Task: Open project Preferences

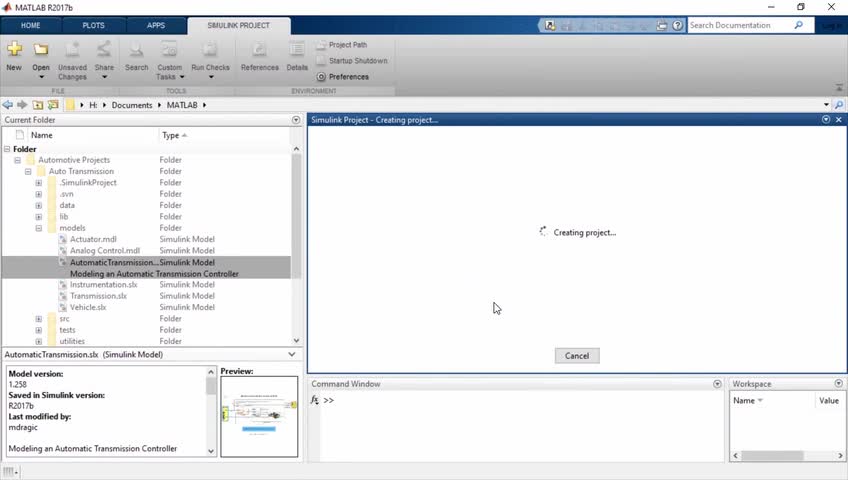Action: tap(343, 77)
